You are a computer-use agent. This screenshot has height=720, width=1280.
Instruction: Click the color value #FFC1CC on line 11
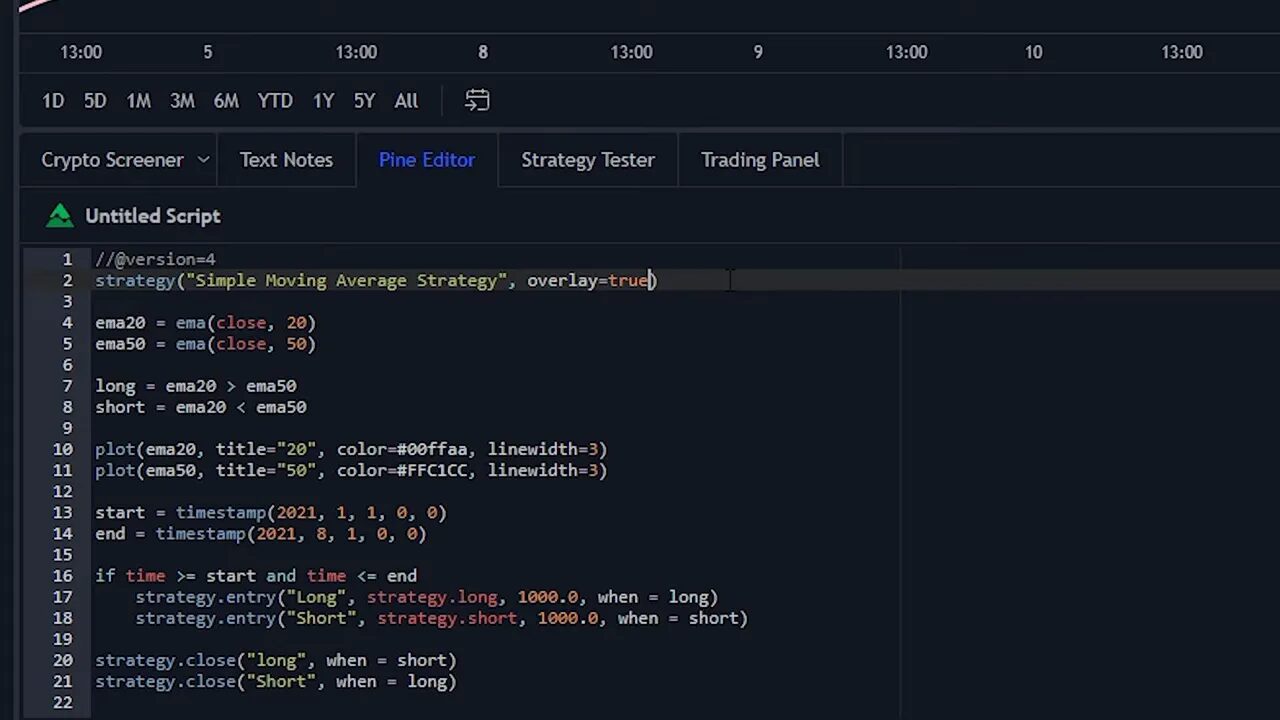click(432, 470)
